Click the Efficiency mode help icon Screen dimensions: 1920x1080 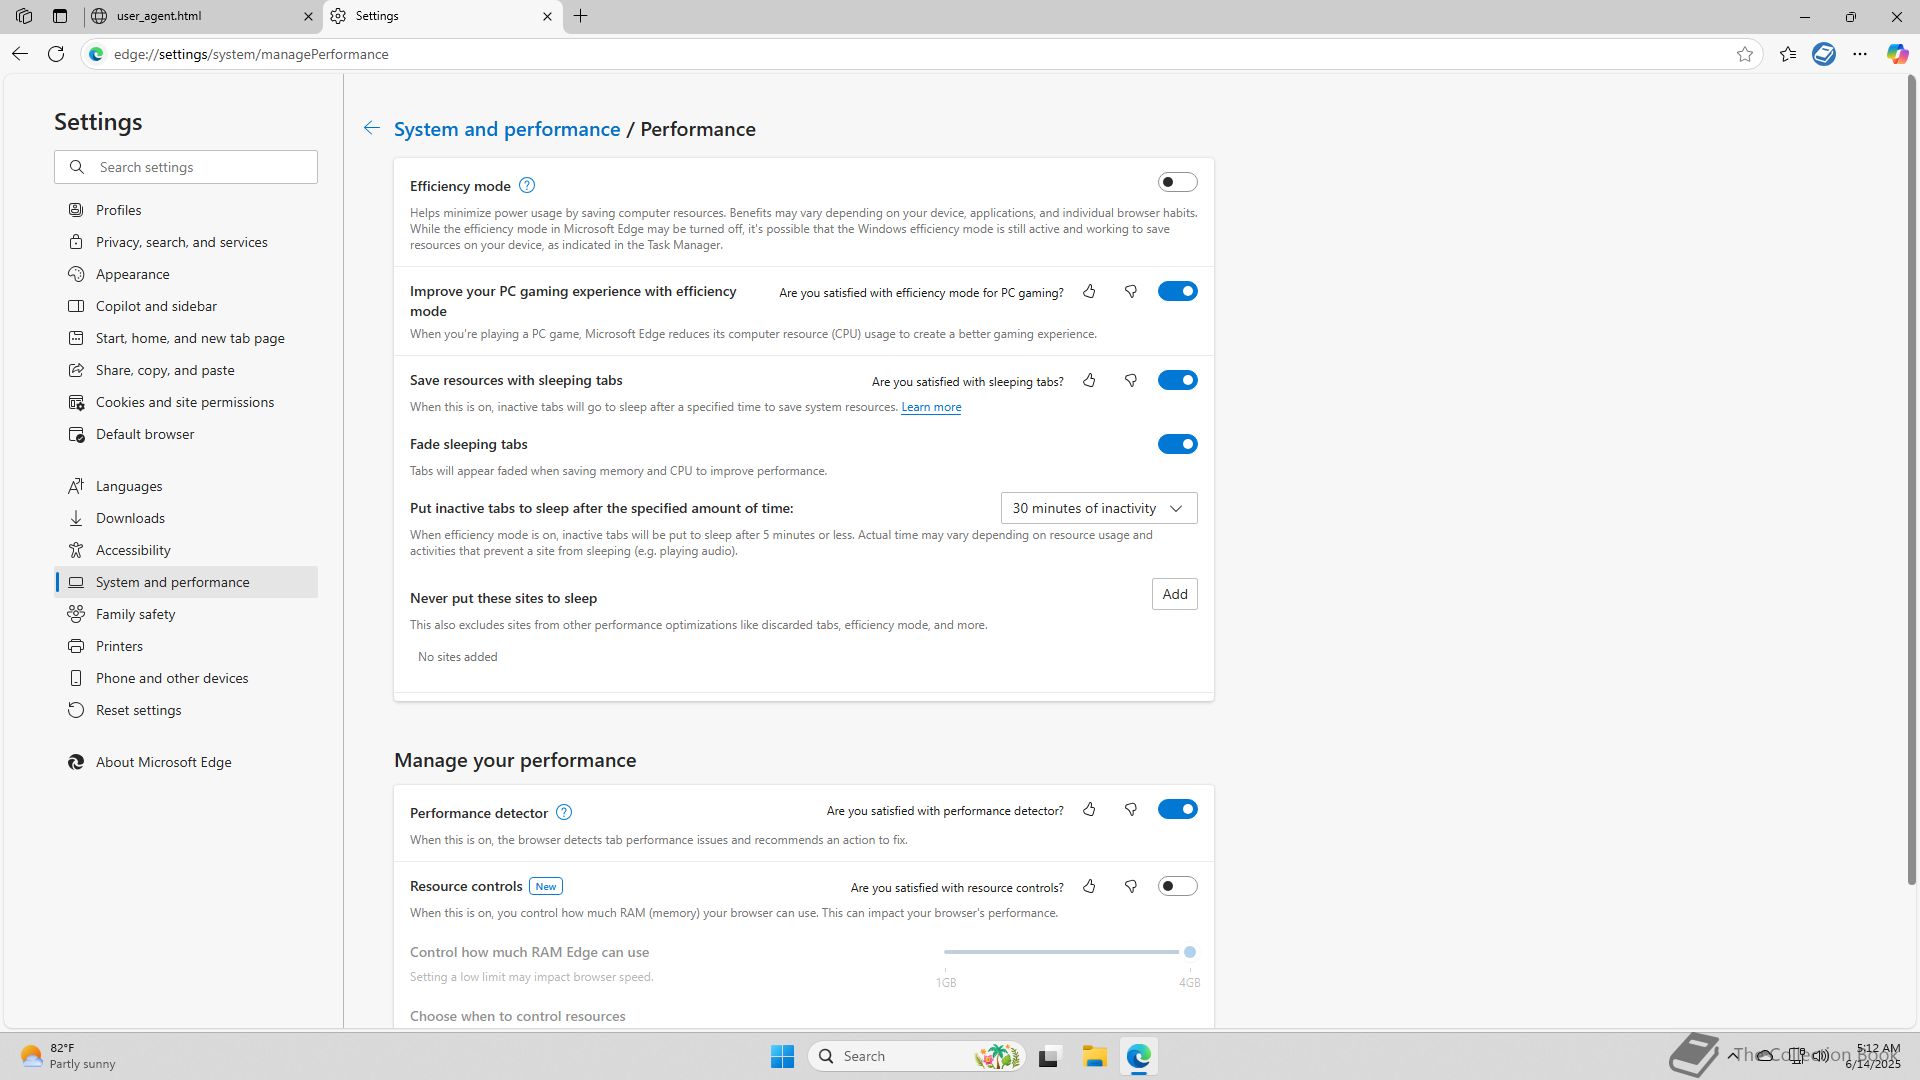(527, 185)
